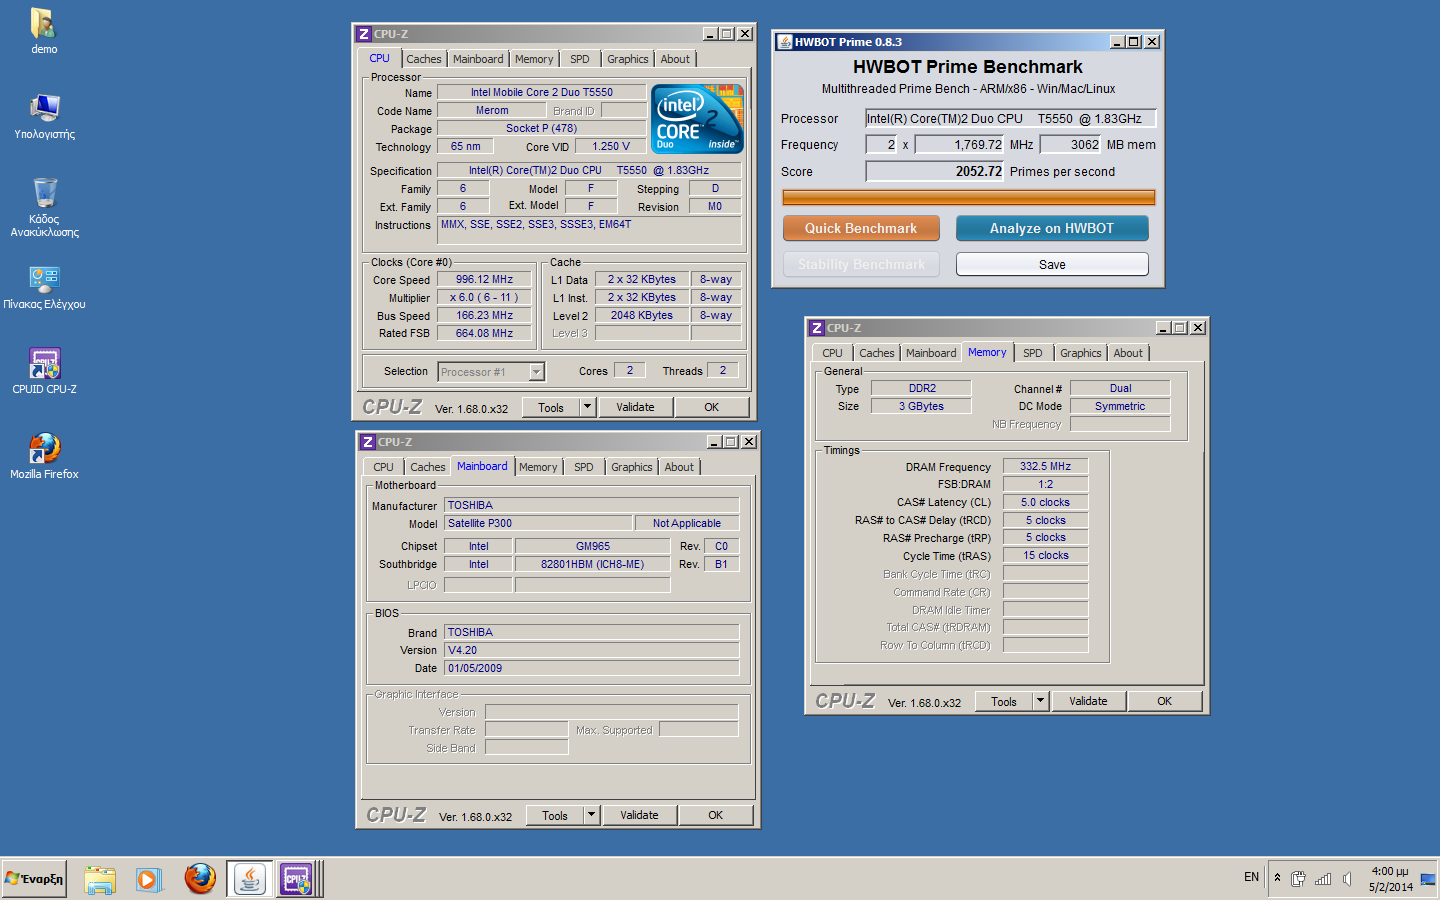Image resolution: width=1440 pixels, height=900 pixels.
Task: Click the 3 GBytes memory size value
Action: click(921, 406)
